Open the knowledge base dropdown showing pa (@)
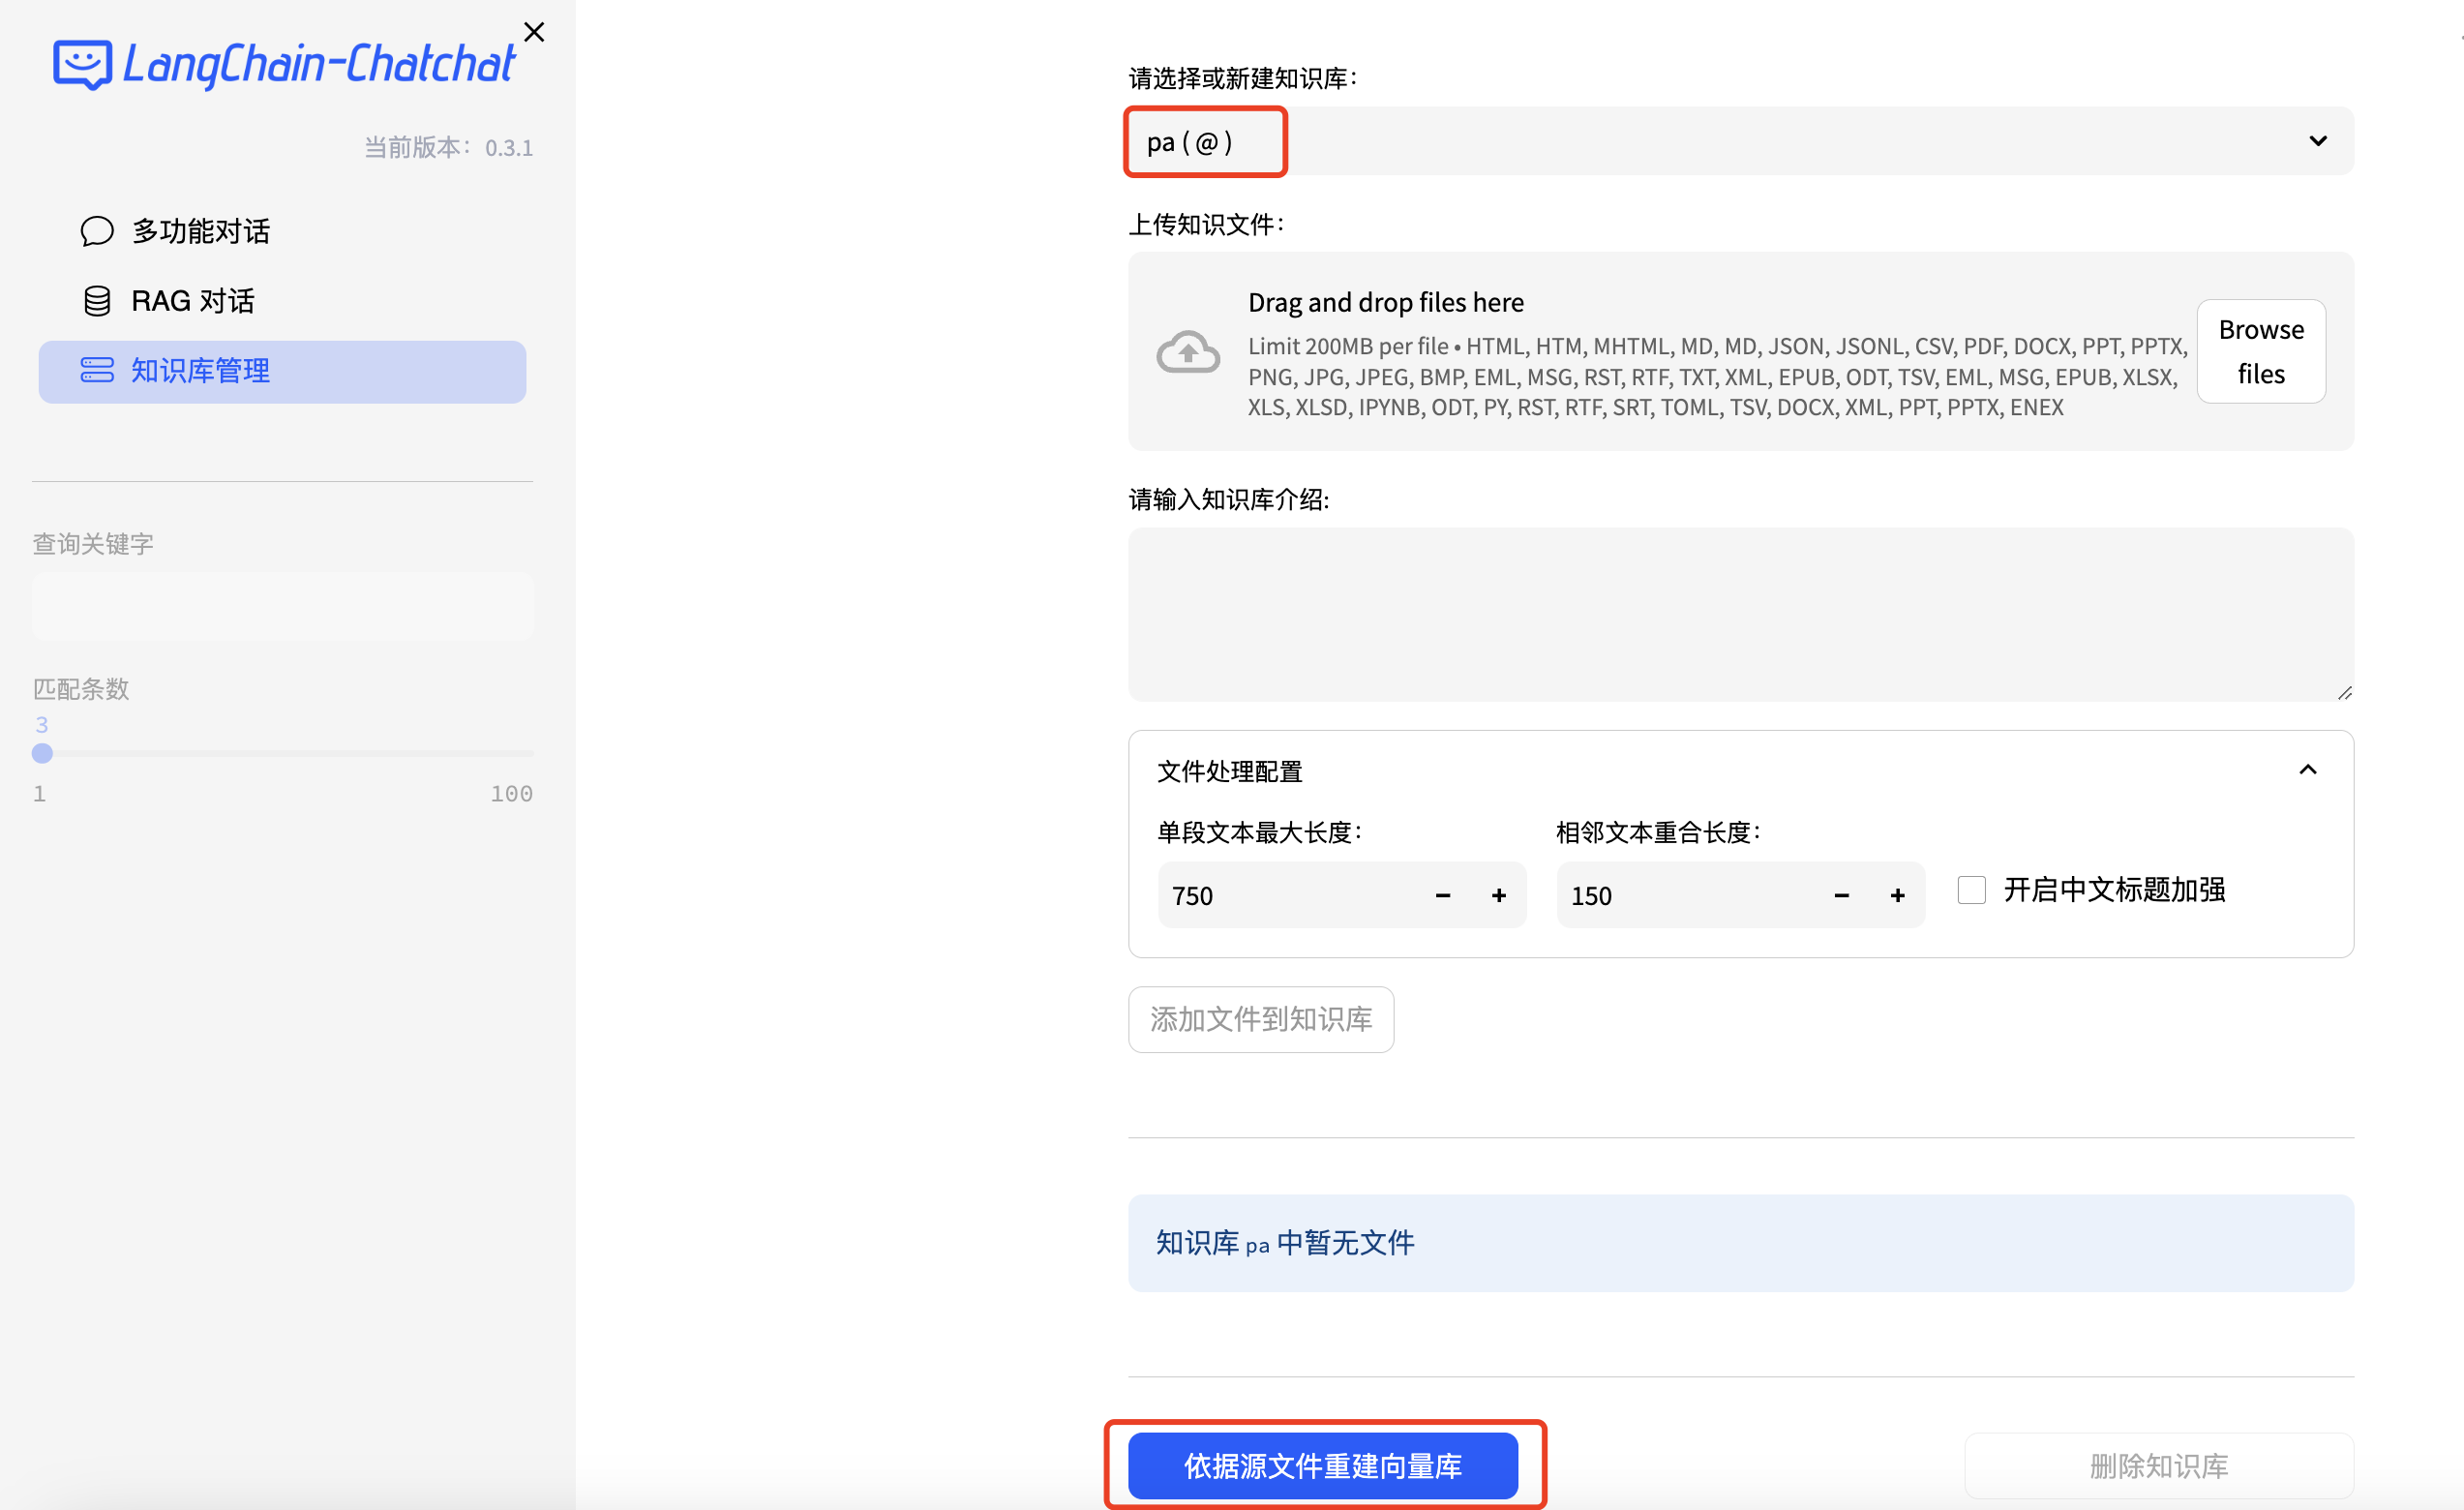This screenshot has height=1510, width=2464. (1740, 141)
